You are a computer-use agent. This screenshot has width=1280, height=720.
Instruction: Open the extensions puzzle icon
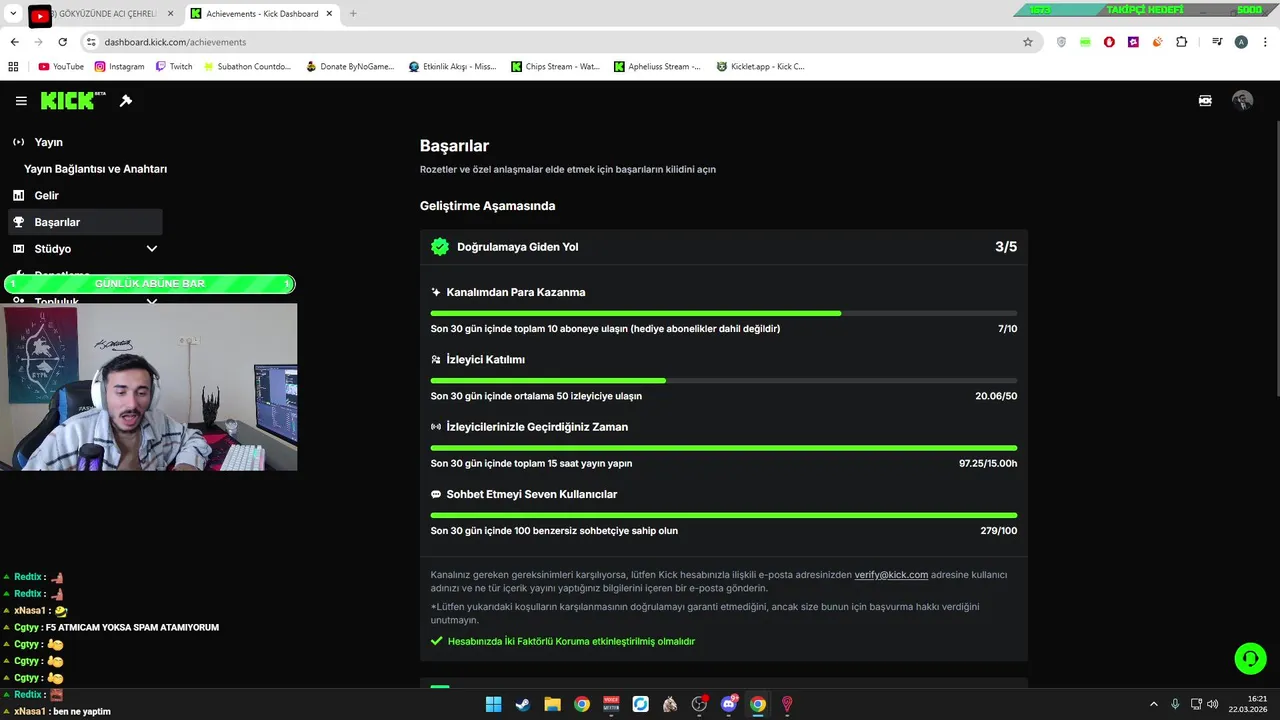1181,42
